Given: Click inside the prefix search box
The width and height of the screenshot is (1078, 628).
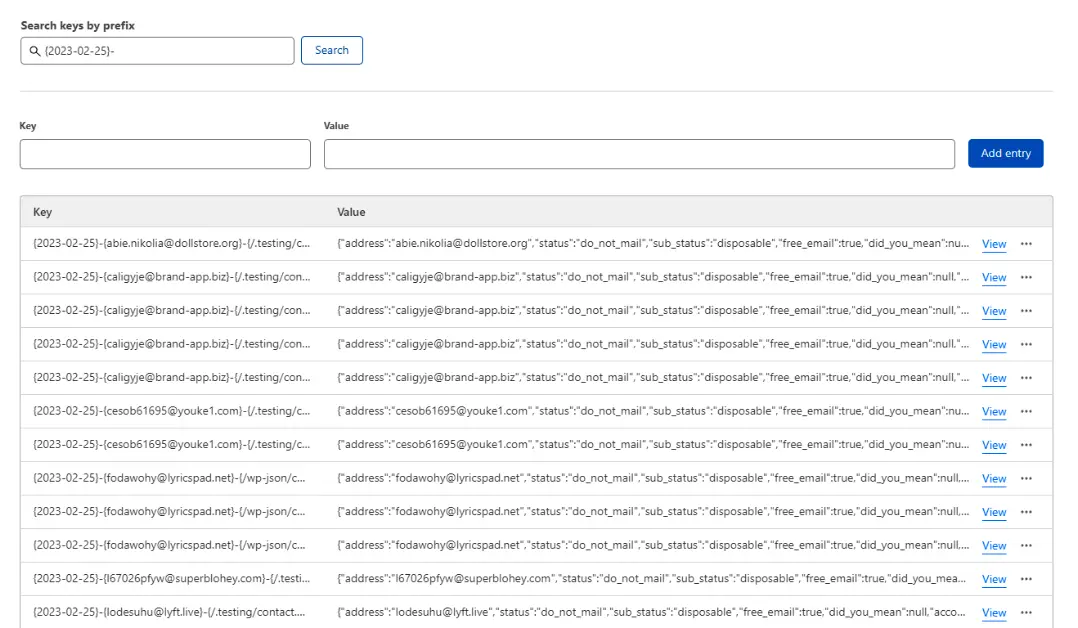Looking at the screenshot, I should [x=157, y=50].
